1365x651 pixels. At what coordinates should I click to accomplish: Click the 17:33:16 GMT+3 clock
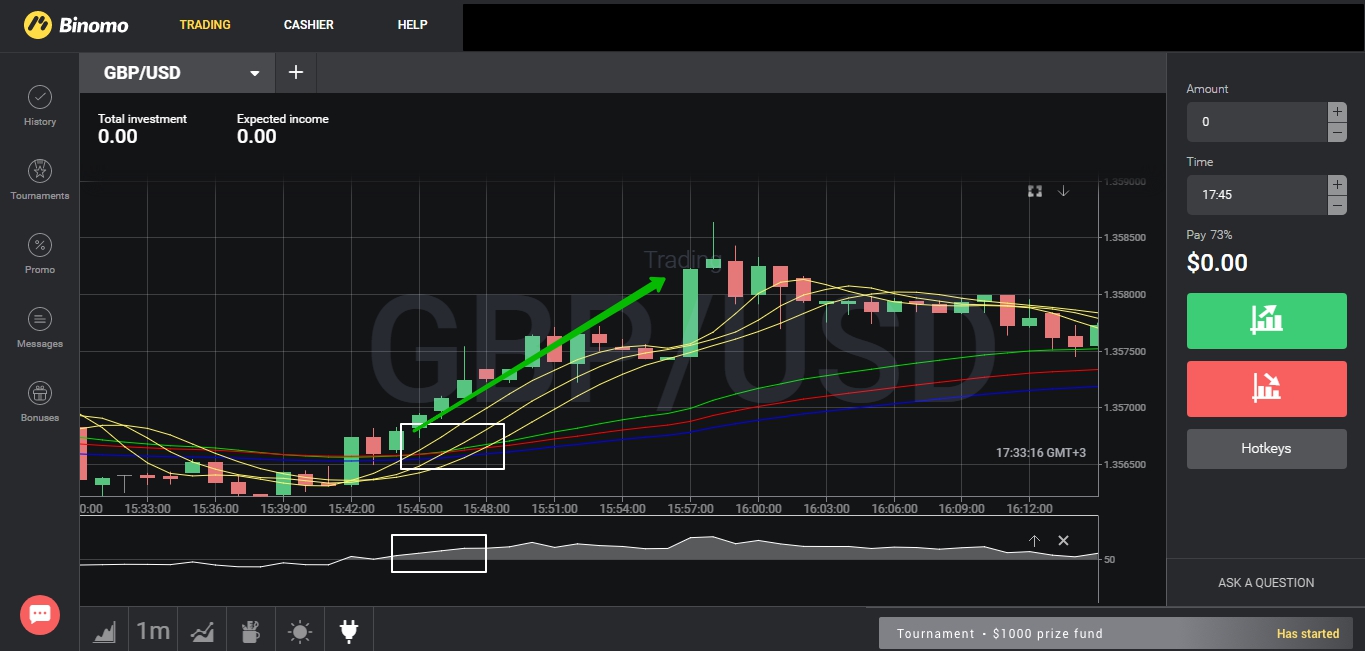tap(1041, 453)
